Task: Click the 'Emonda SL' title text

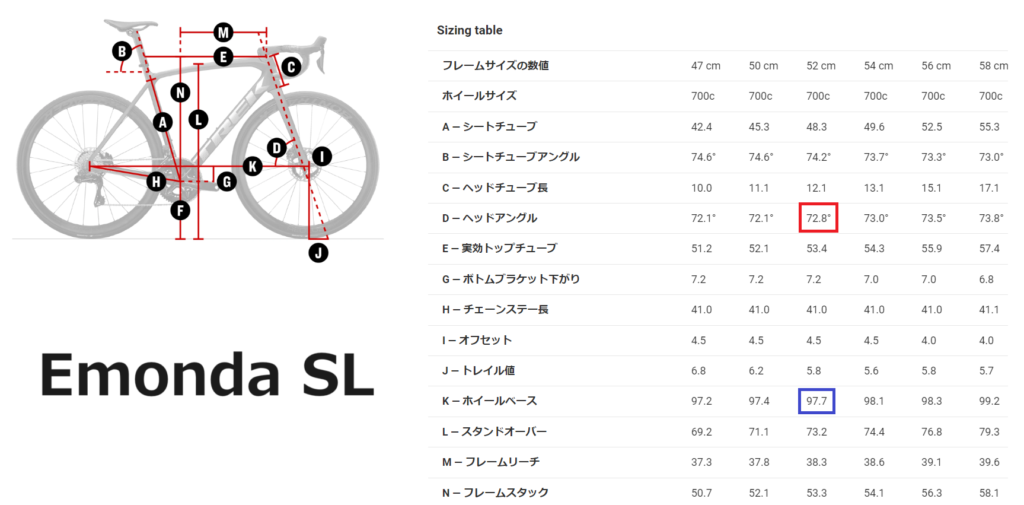Action: coord(207,375)
